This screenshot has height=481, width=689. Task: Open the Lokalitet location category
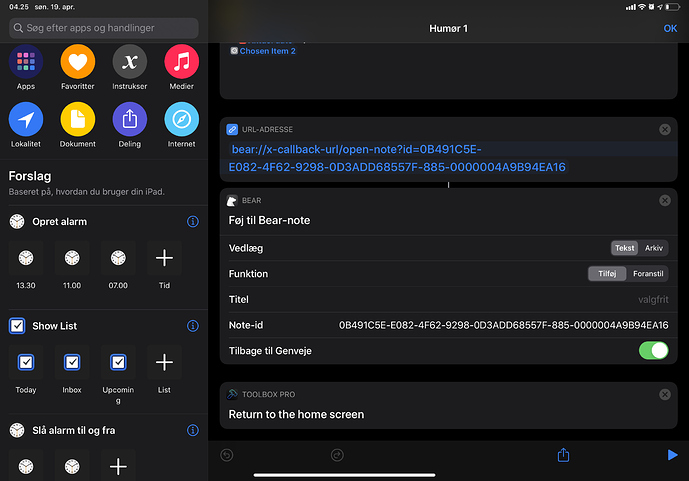[26, 125]
